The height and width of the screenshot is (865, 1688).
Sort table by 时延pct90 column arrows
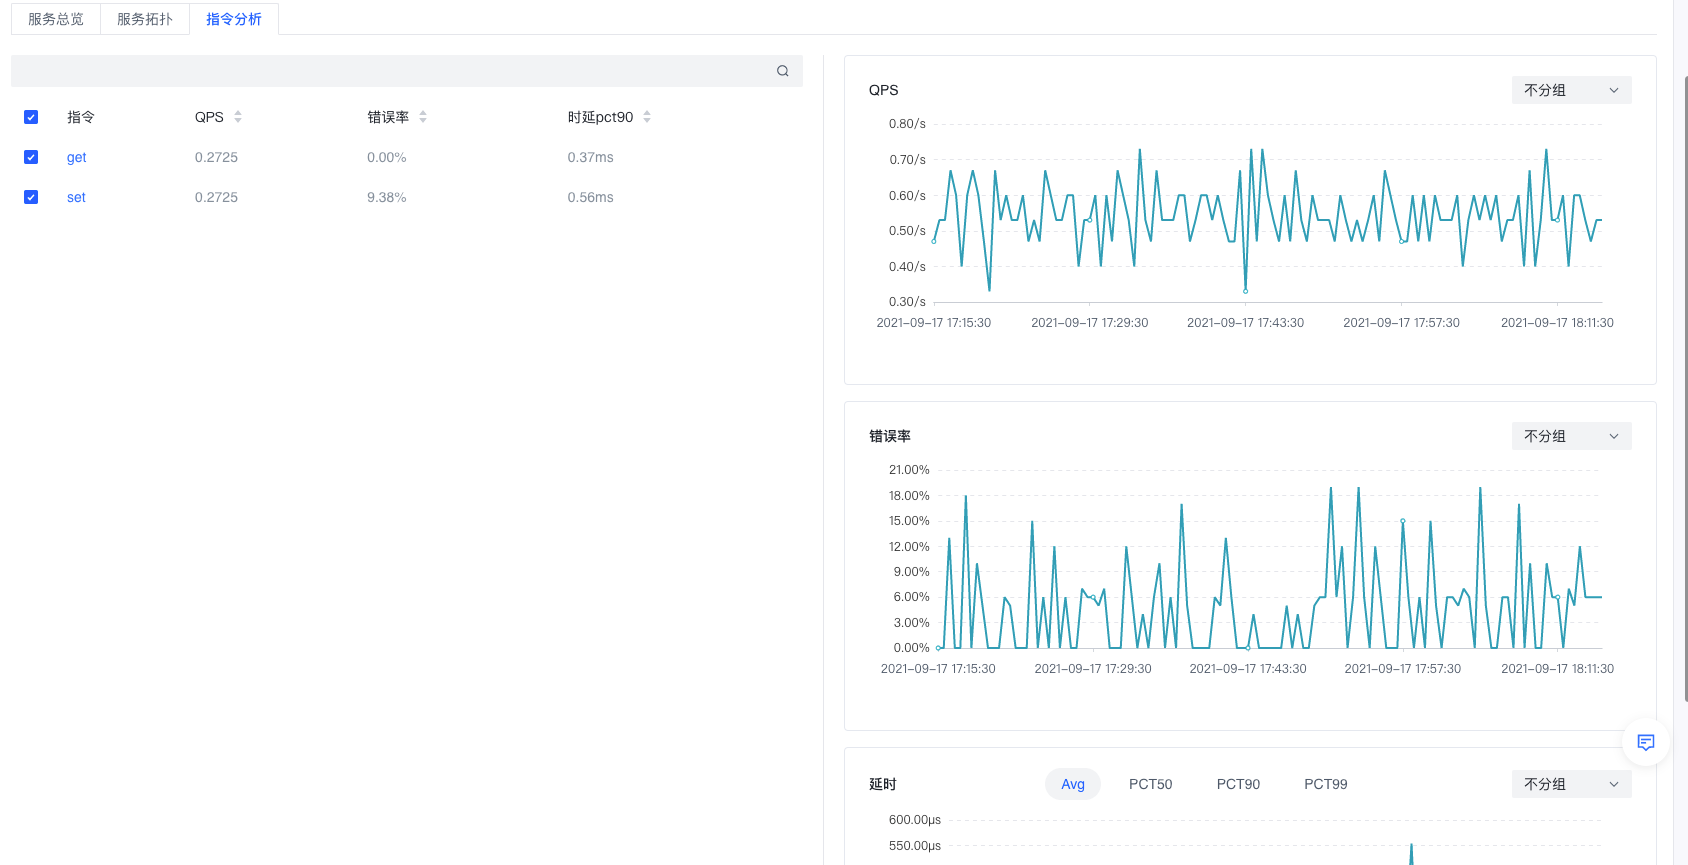(647, 117)
